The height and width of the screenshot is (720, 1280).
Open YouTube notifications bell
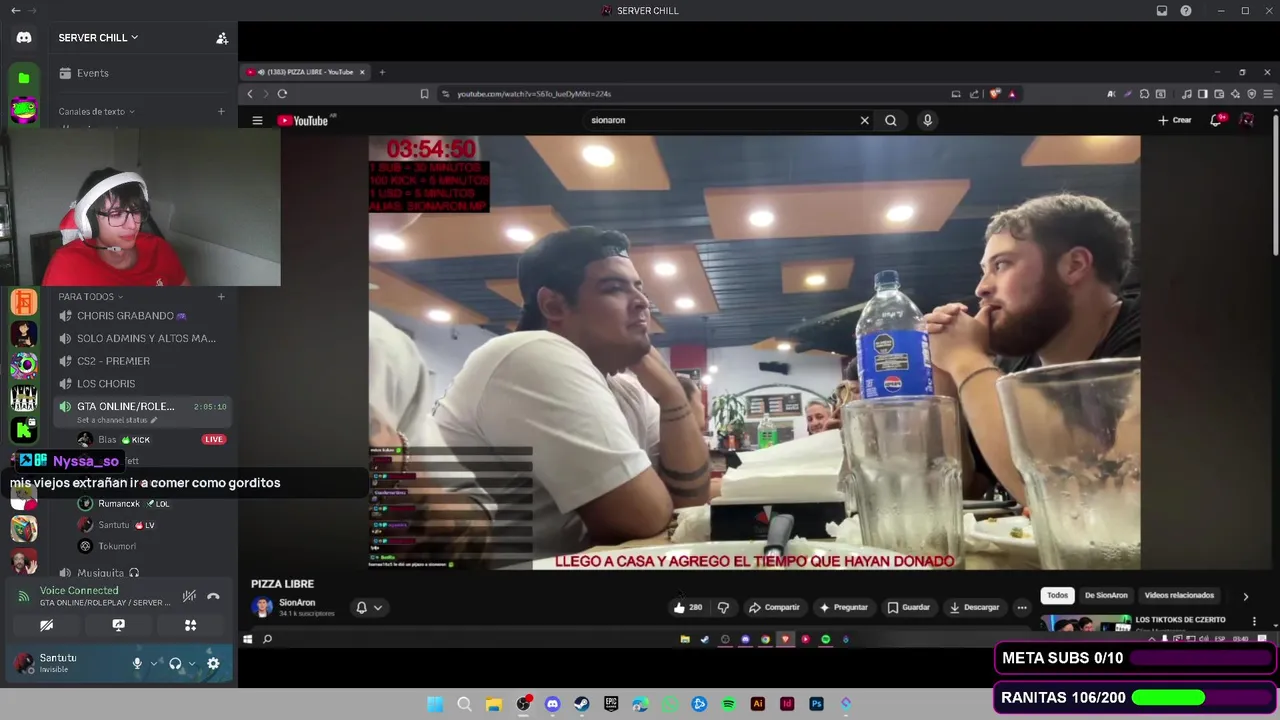point(1217,120)
